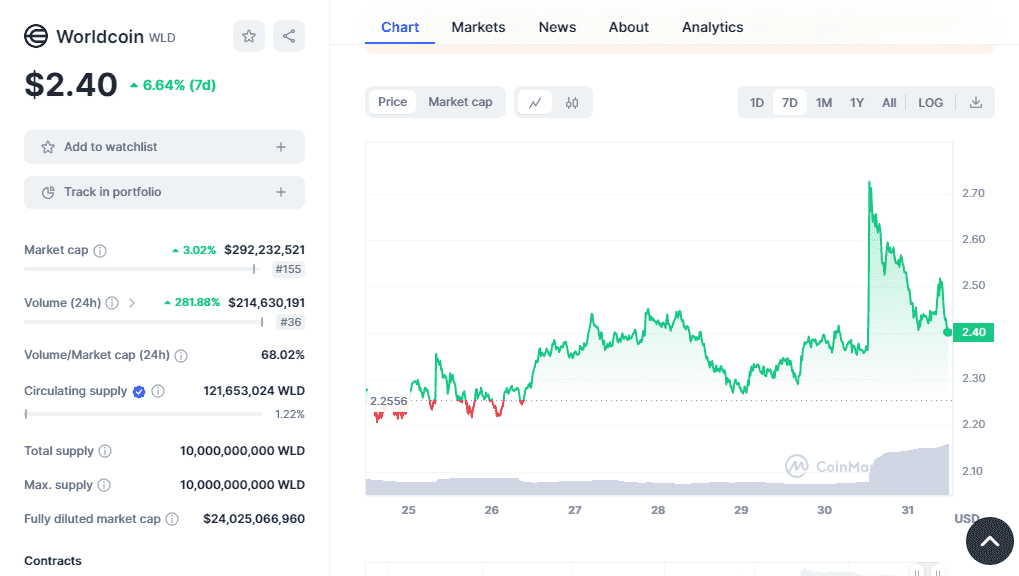Click Add to watchlist button

pos(164,147)
